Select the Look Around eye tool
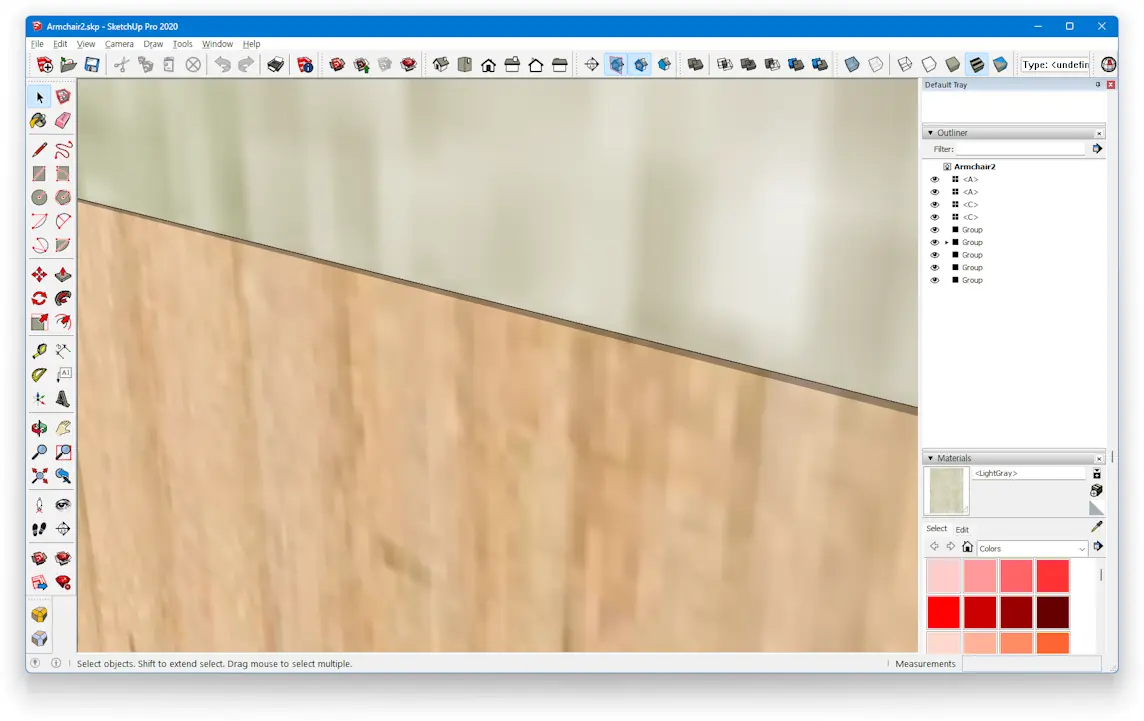 [63, 505]
